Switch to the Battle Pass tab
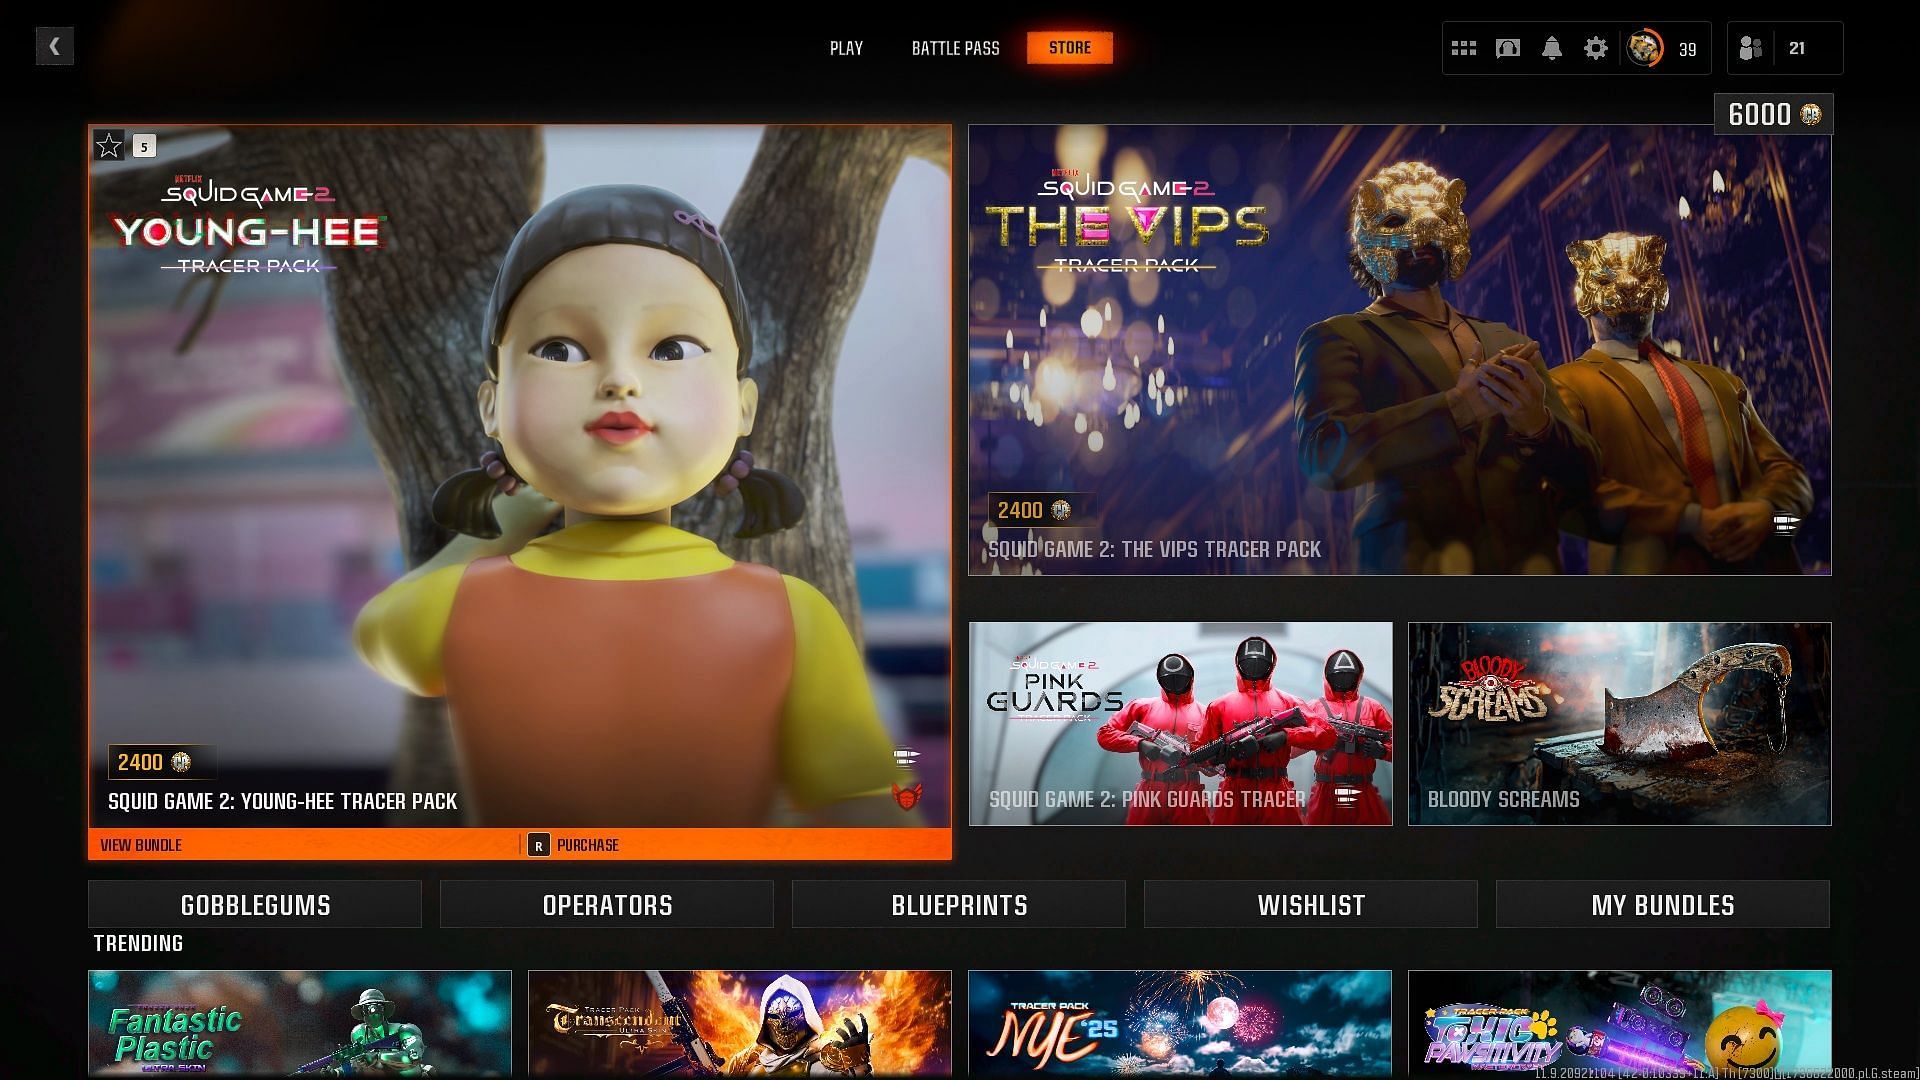Screen dimensions: 1920x1080 [955, 48]
